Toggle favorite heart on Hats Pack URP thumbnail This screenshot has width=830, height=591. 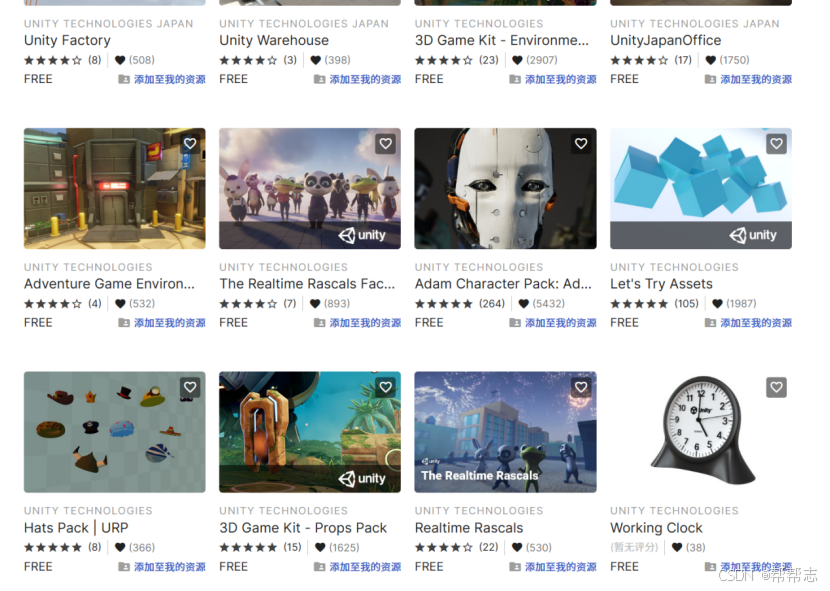pyautogui.click(x=190, y=387)
